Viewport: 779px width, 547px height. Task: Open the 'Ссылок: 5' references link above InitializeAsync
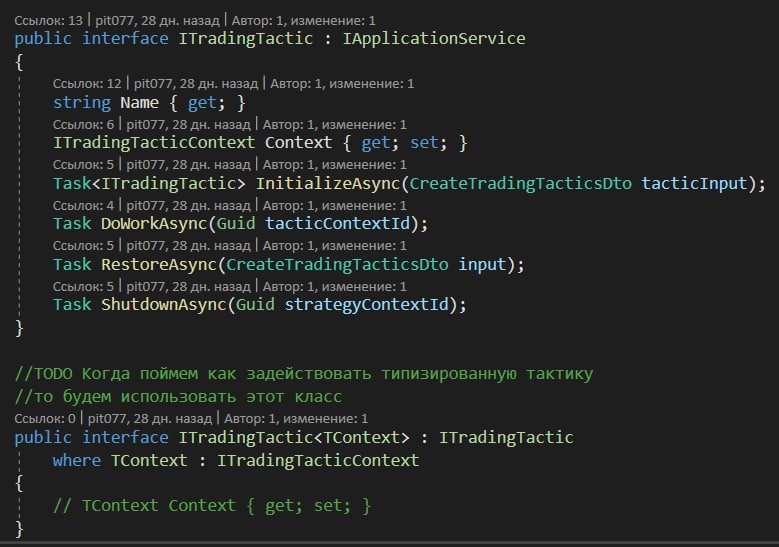coord(83,164)
